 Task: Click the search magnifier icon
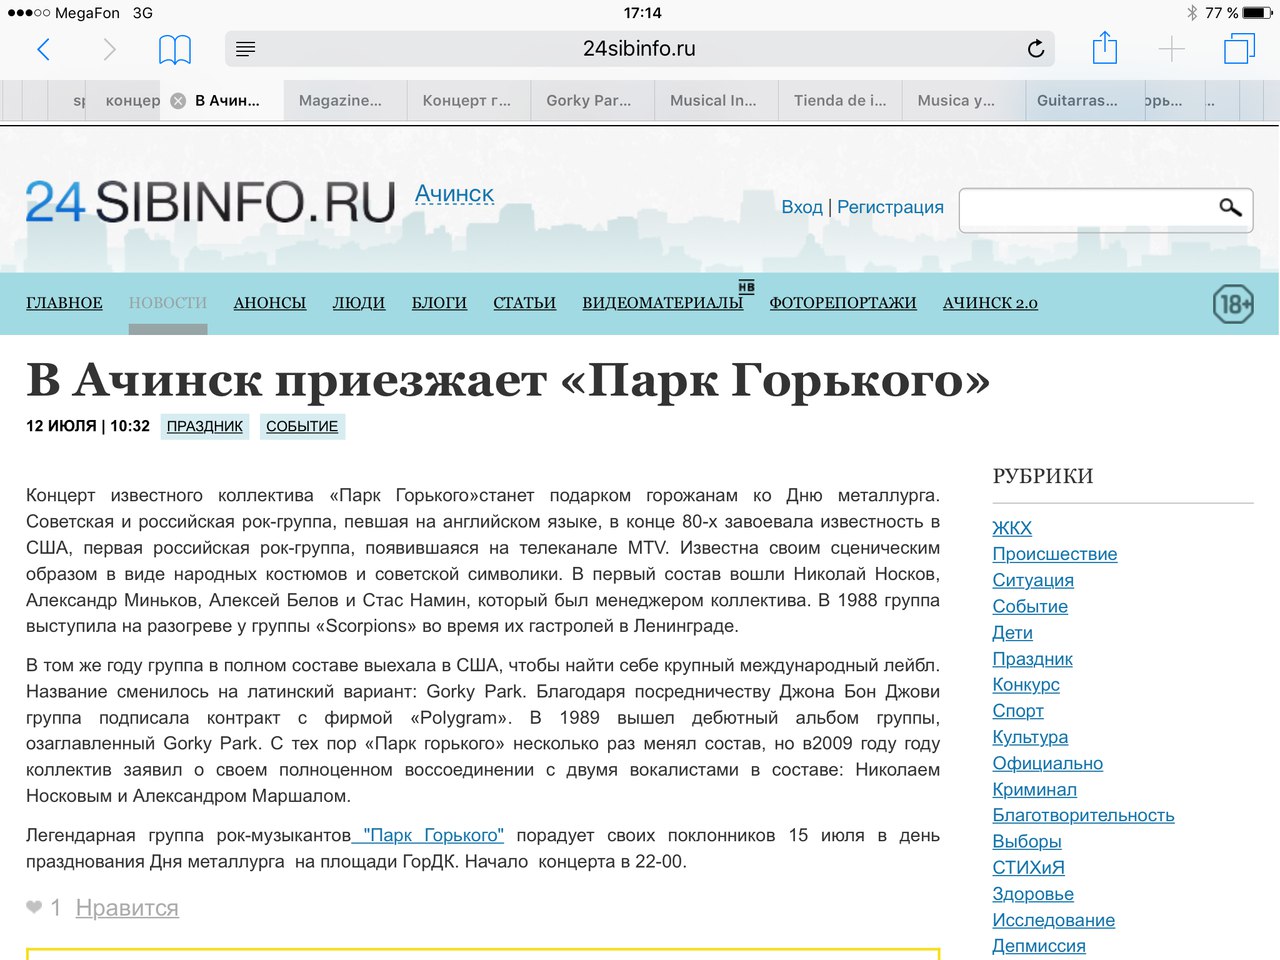point(1230,207)
